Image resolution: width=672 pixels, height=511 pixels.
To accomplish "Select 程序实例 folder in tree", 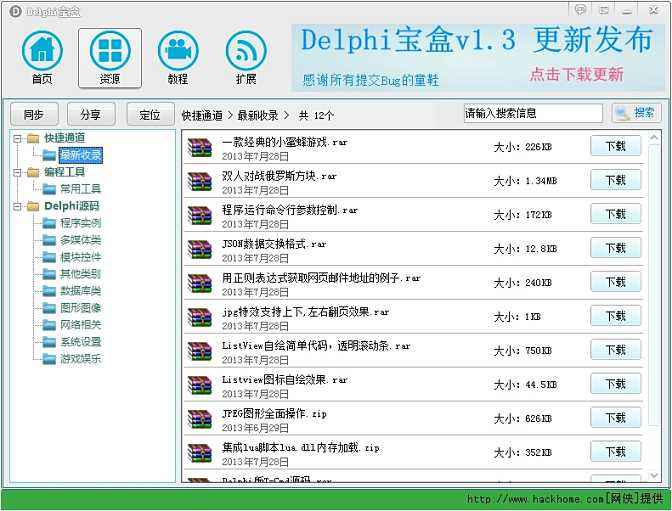I will point(81,223).
